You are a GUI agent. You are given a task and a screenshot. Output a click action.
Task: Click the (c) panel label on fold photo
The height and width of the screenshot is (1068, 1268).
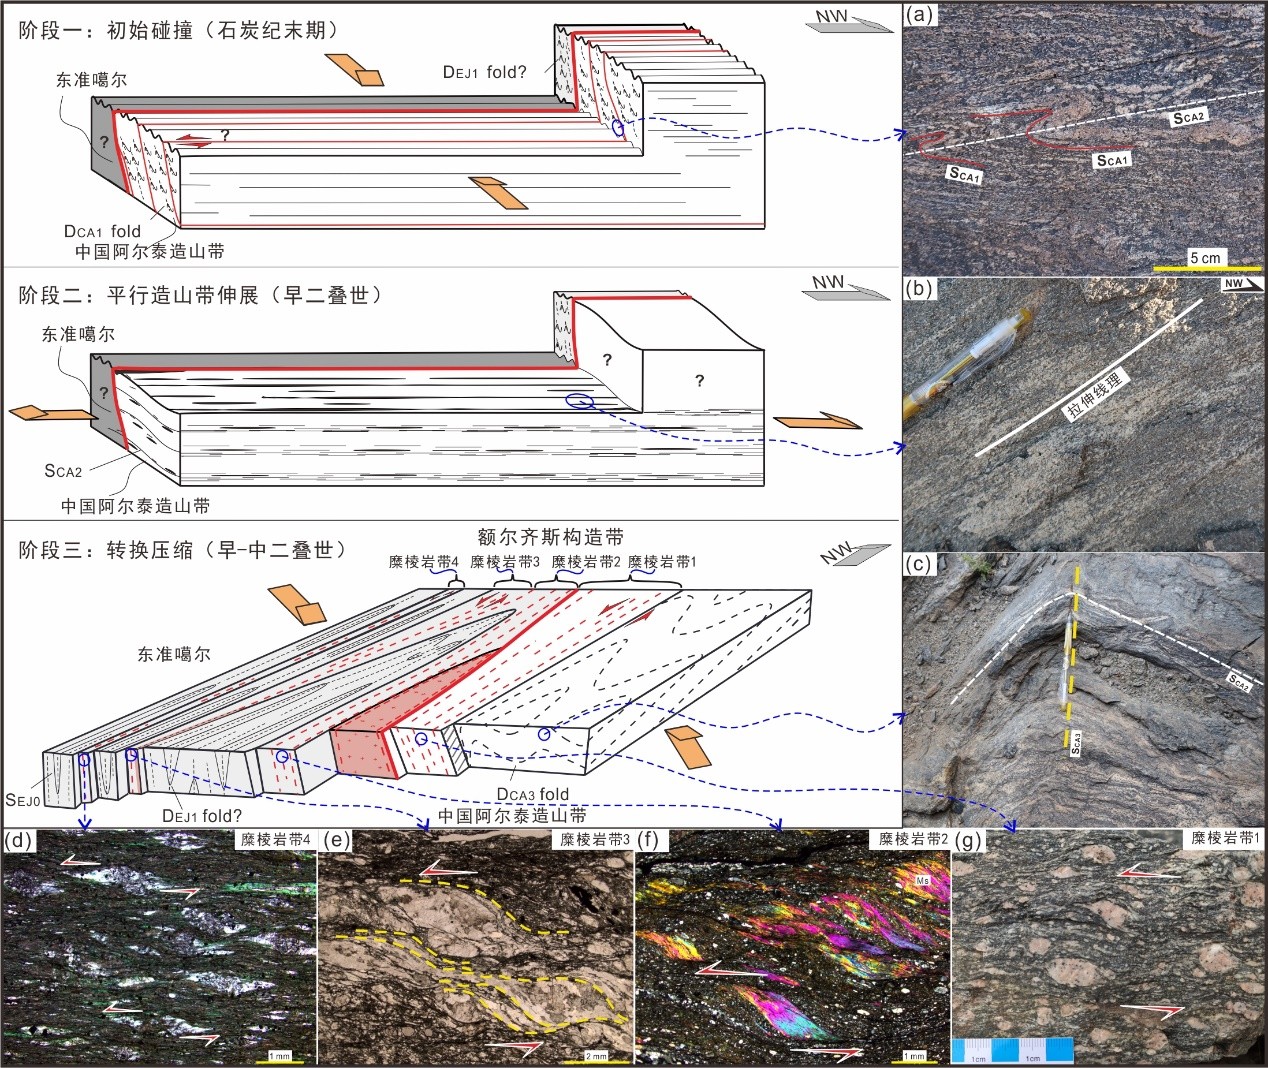[x=918, y=564]
